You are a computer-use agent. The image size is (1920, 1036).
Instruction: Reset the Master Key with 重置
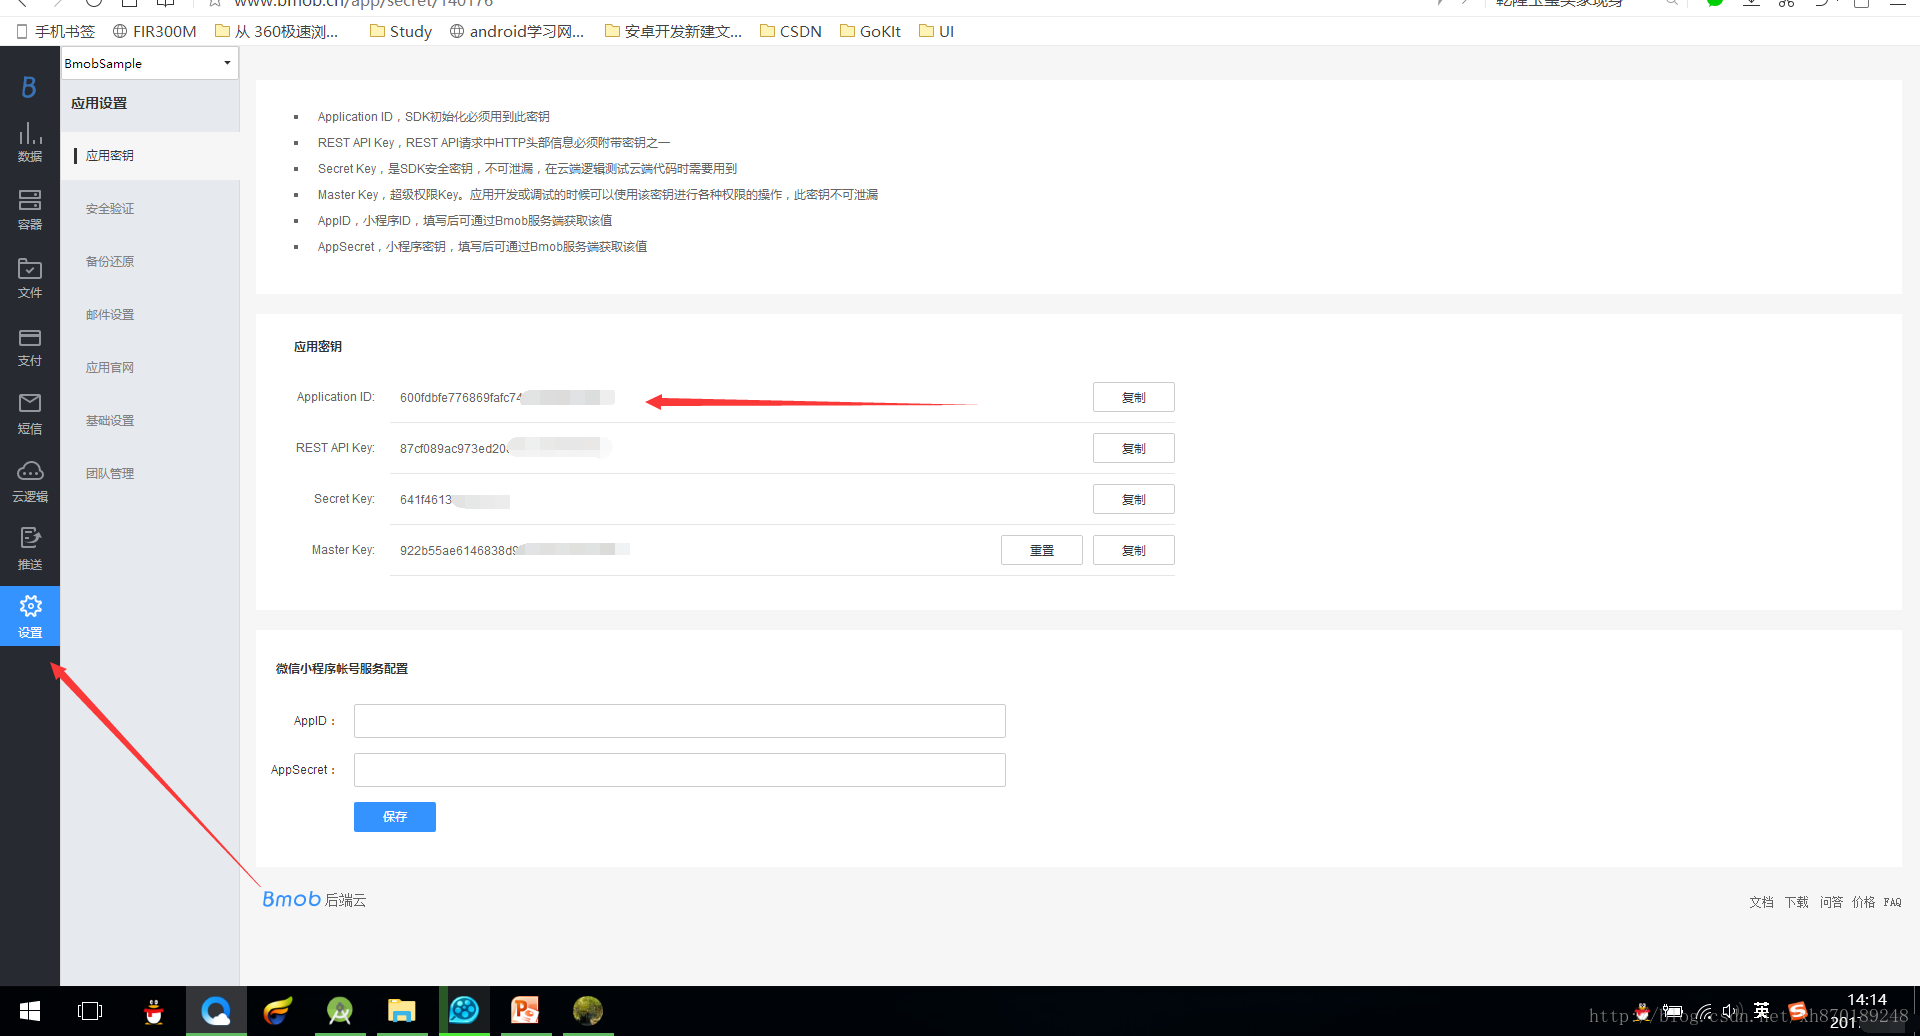coord(1041,550)
